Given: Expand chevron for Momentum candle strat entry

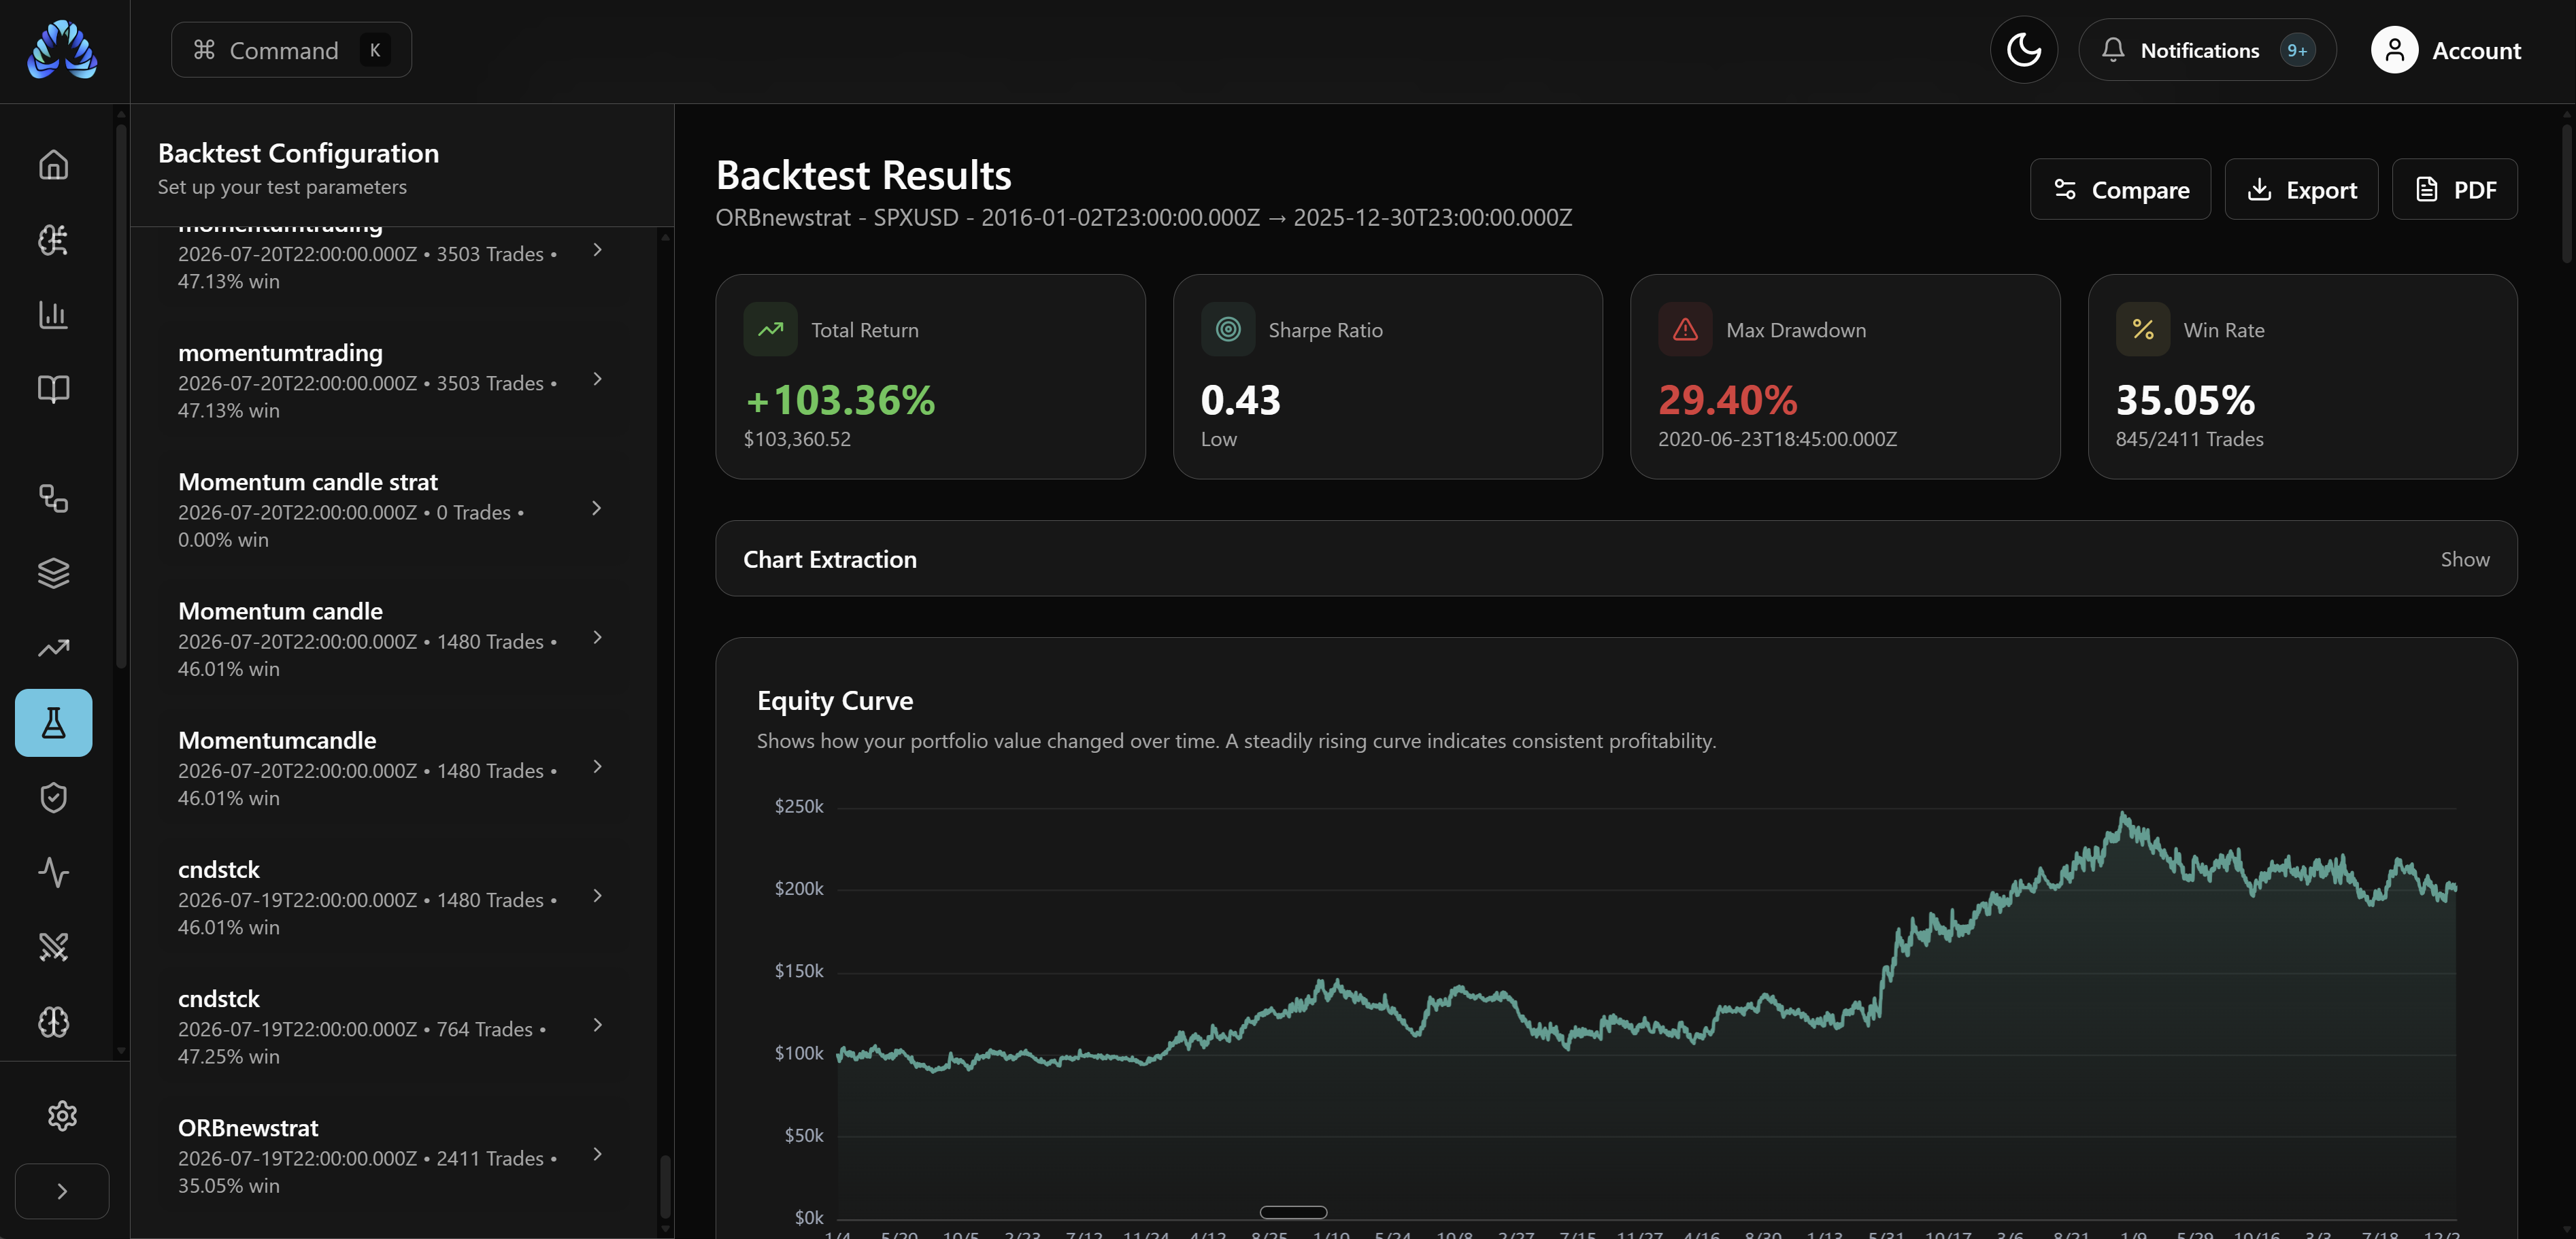Looking at the screenshot, I should (597, 508).
